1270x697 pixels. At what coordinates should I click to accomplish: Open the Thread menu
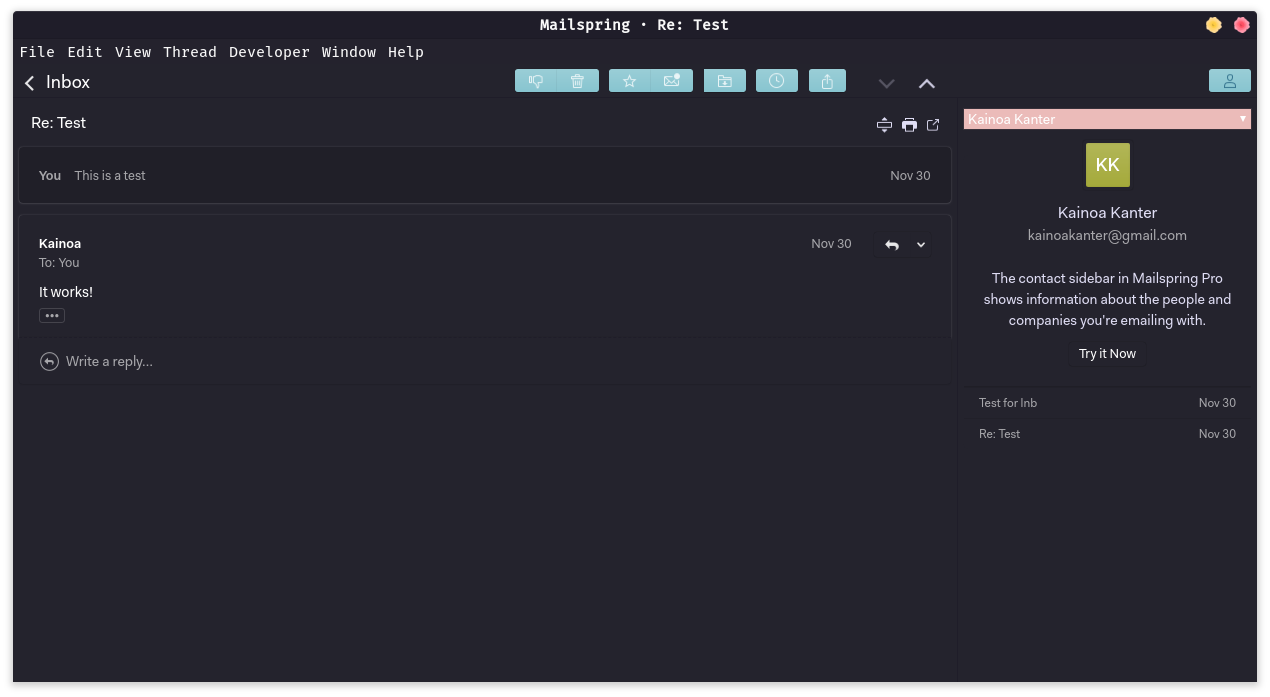coord(190,52)
